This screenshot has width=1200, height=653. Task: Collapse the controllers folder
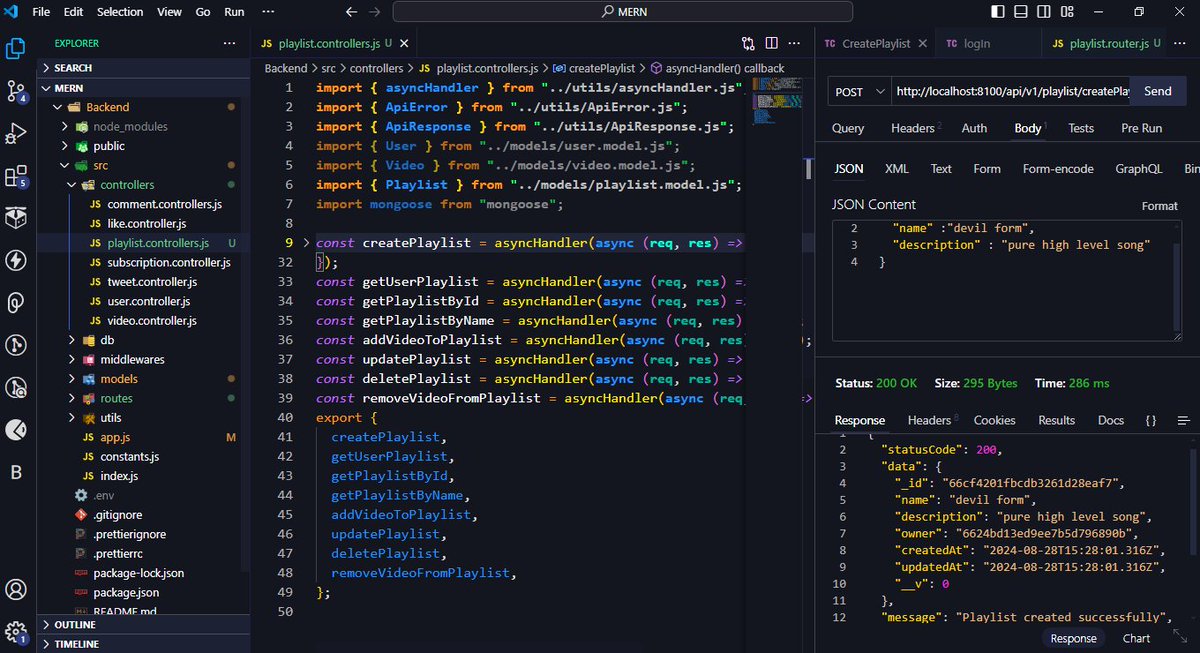(71, 185)
